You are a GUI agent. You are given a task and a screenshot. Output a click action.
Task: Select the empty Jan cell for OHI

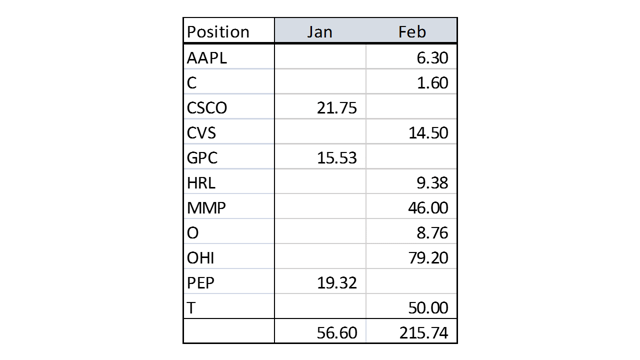pyautogui.click(x=320, y=257)
